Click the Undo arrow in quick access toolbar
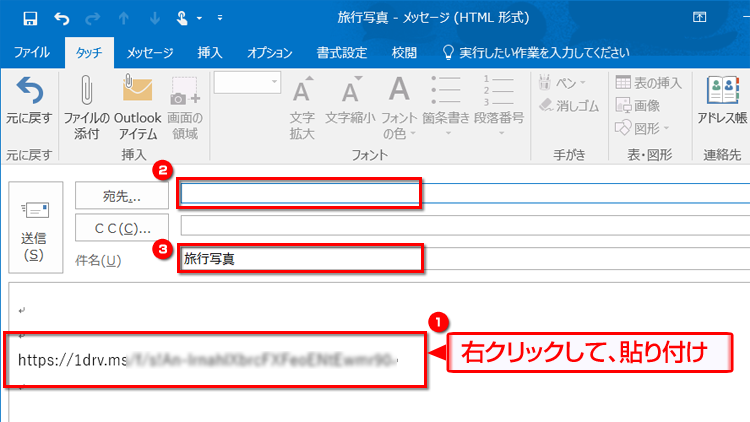Viewport: 750px width, 422px height. pos(62,18)
